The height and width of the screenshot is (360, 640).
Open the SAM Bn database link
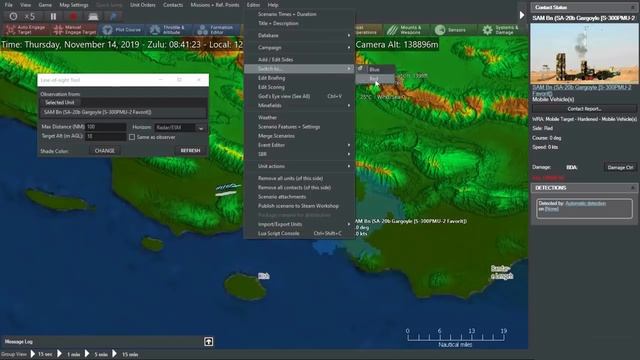582,90
